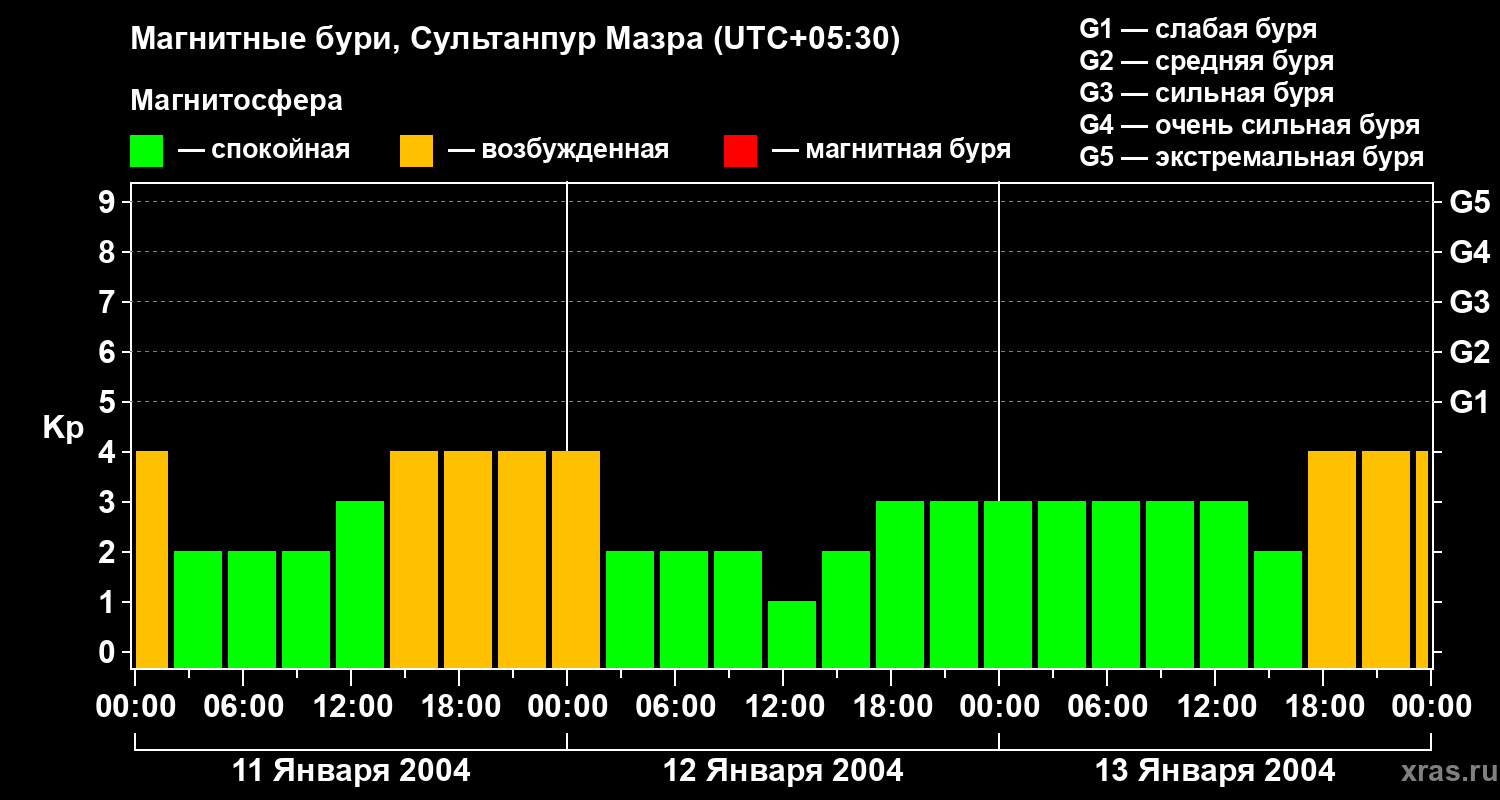
Task: Click the 'G5 — экстремальная буря' legend line
Action: click(1252, 157)
